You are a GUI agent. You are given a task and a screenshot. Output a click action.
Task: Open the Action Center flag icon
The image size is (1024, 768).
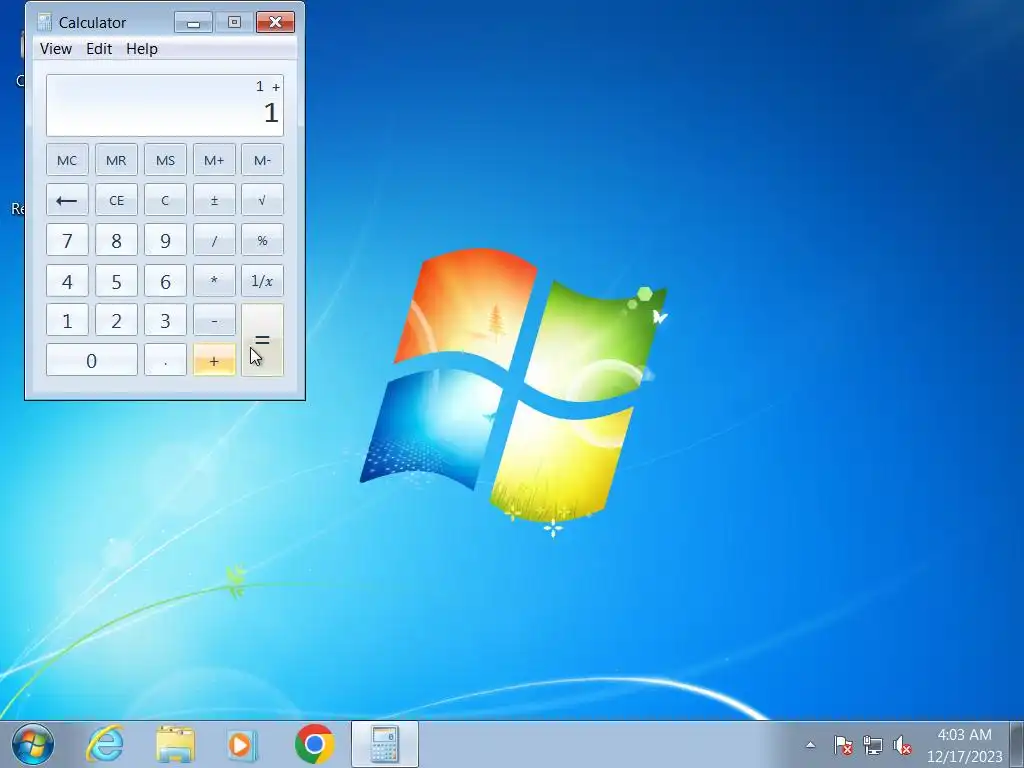click(x=843, y=744)
